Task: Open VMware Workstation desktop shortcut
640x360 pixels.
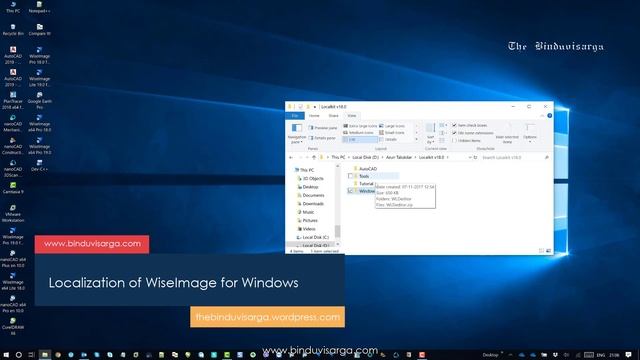Action: (13, 213)
